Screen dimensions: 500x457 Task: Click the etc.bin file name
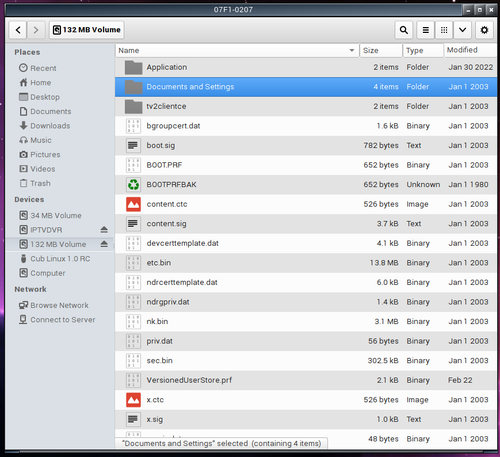tap(159, 263)
